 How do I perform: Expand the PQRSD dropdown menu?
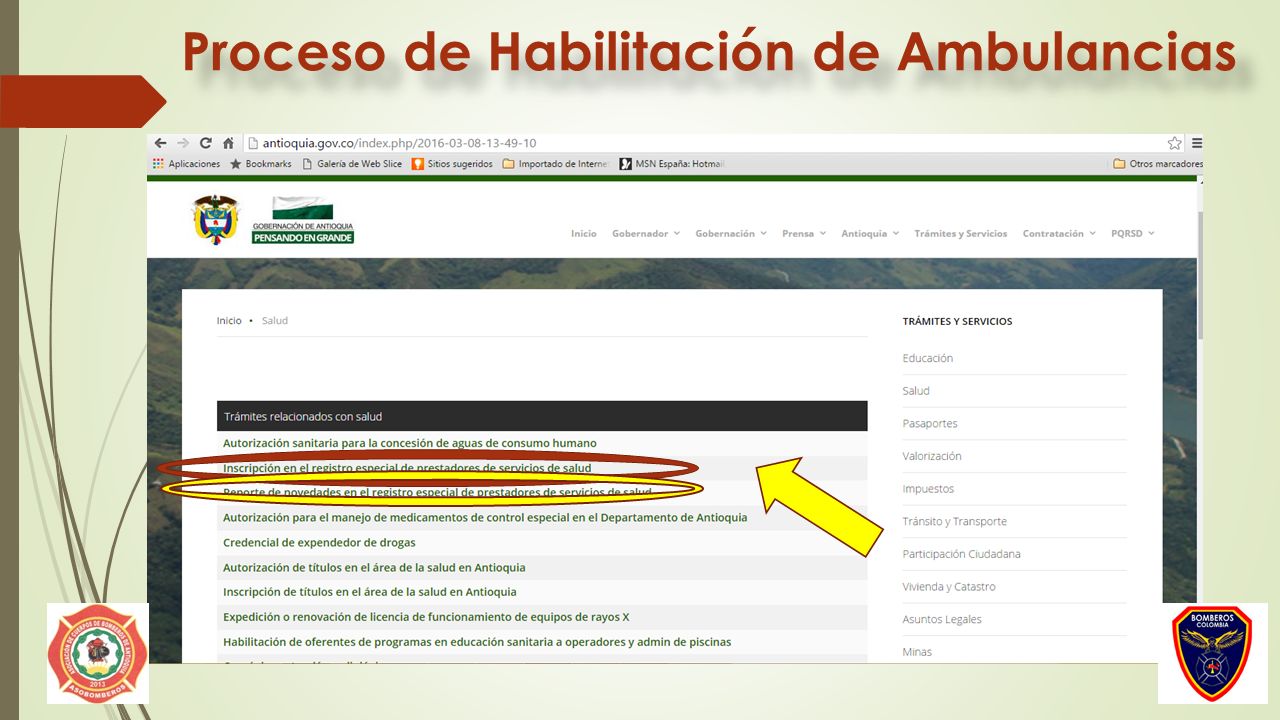tap(1132, 233)
